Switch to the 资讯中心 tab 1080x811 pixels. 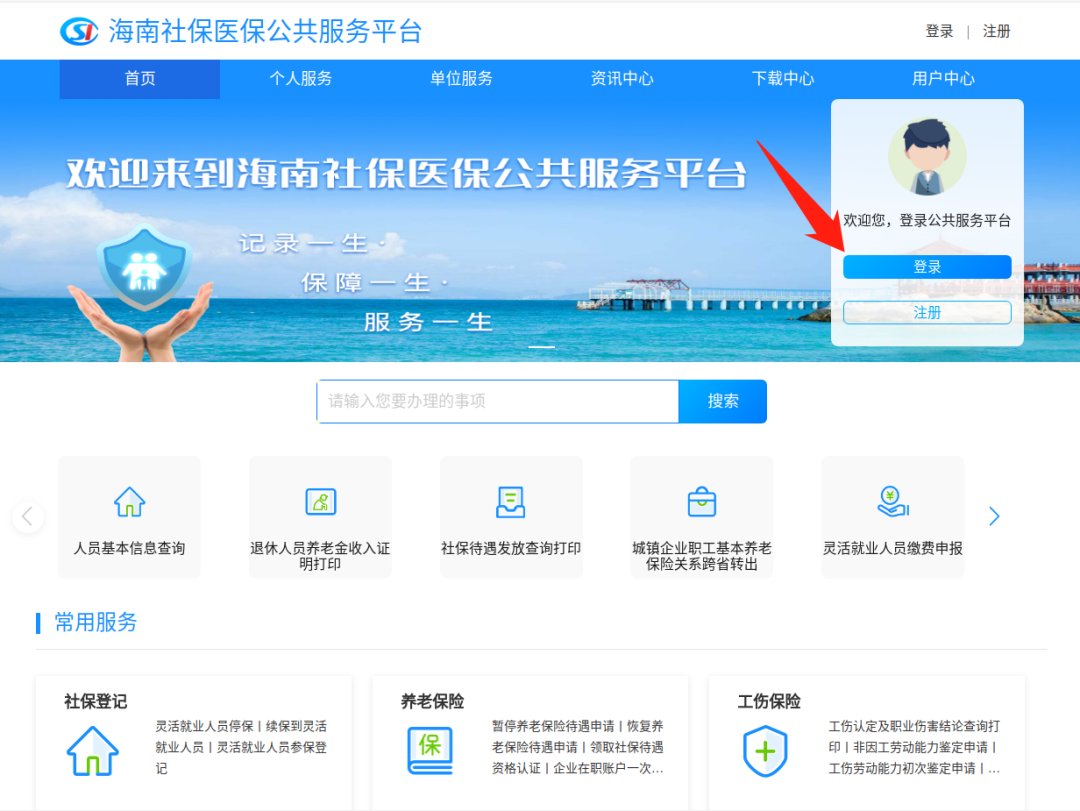pos(622,79)
